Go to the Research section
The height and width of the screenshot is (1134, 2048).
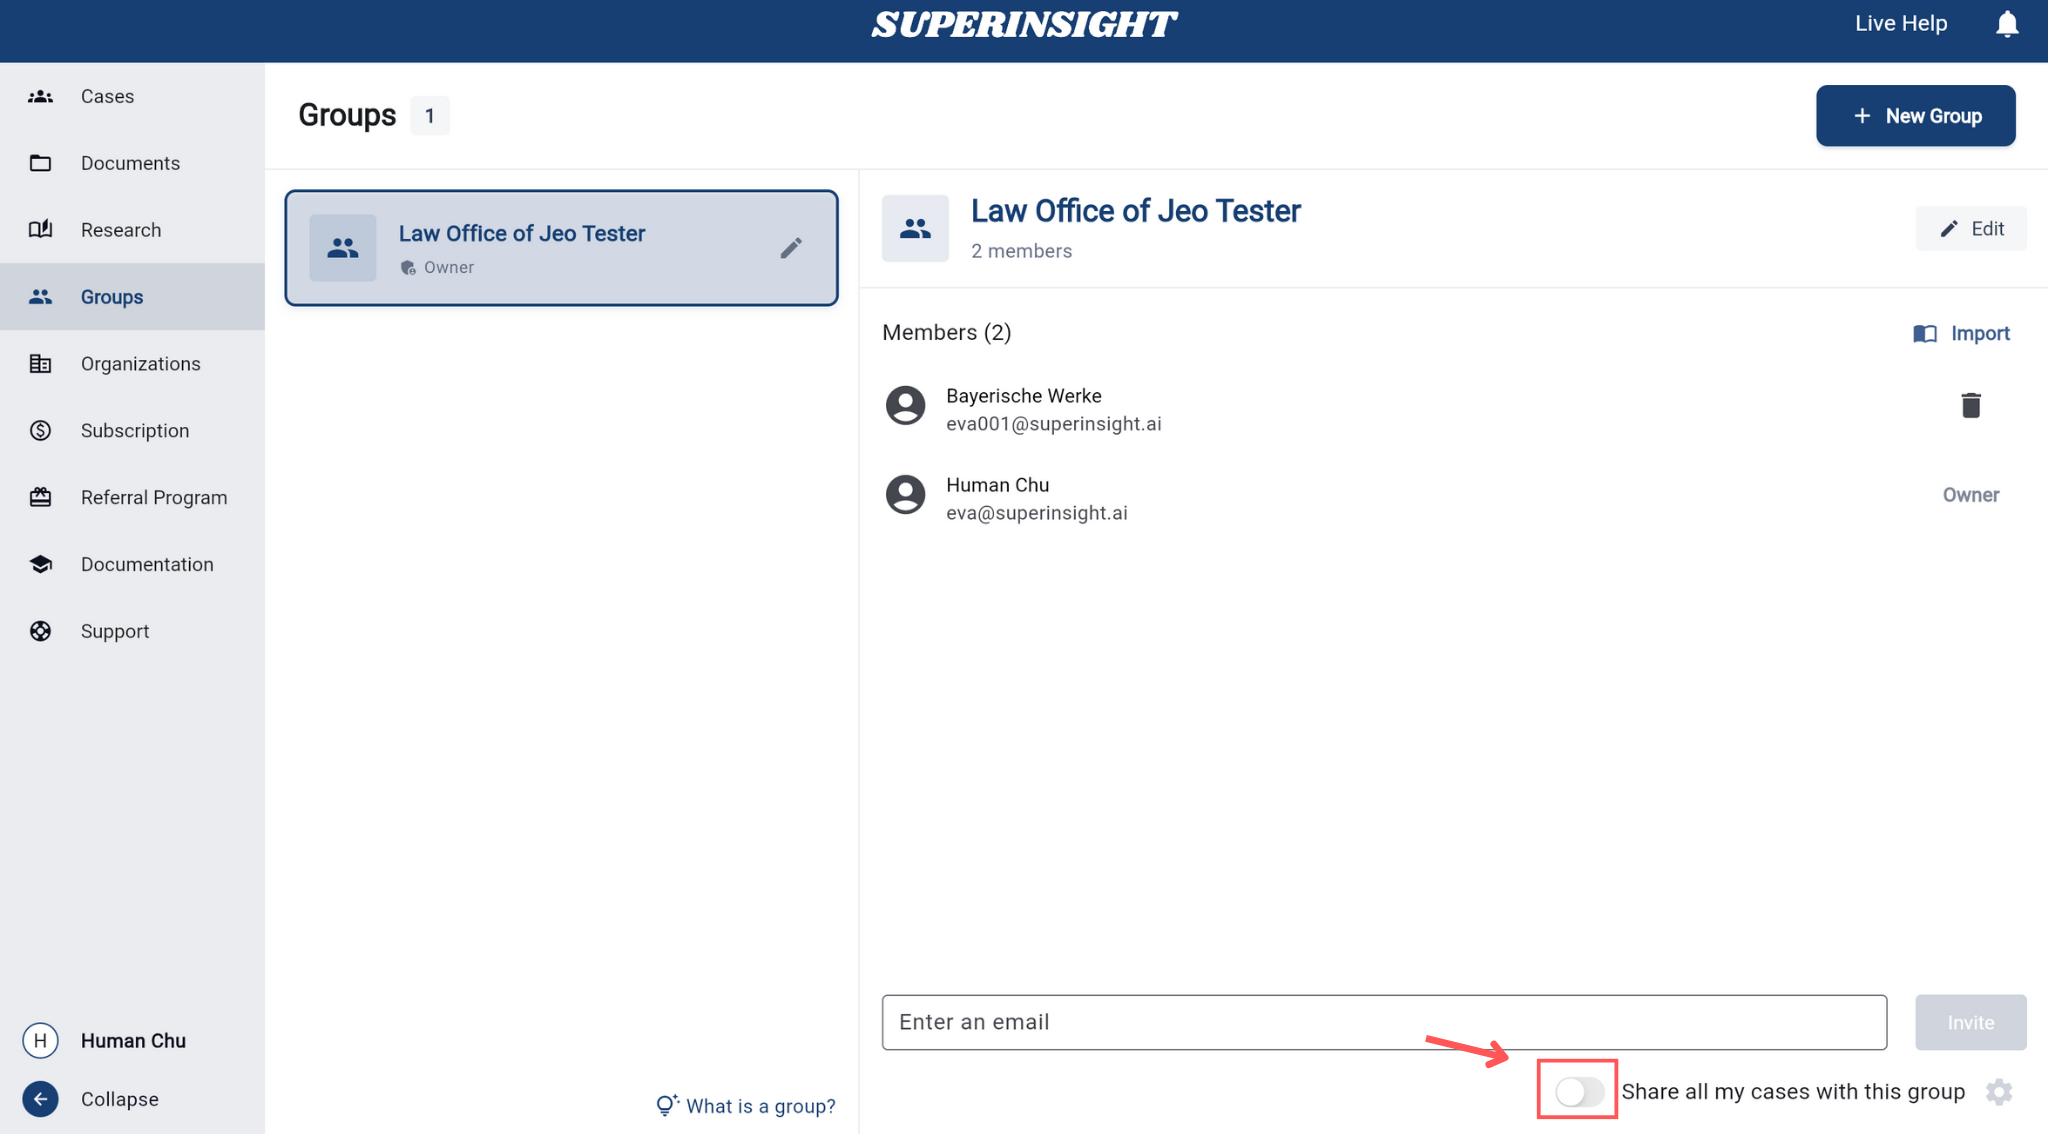pos(132,230)
